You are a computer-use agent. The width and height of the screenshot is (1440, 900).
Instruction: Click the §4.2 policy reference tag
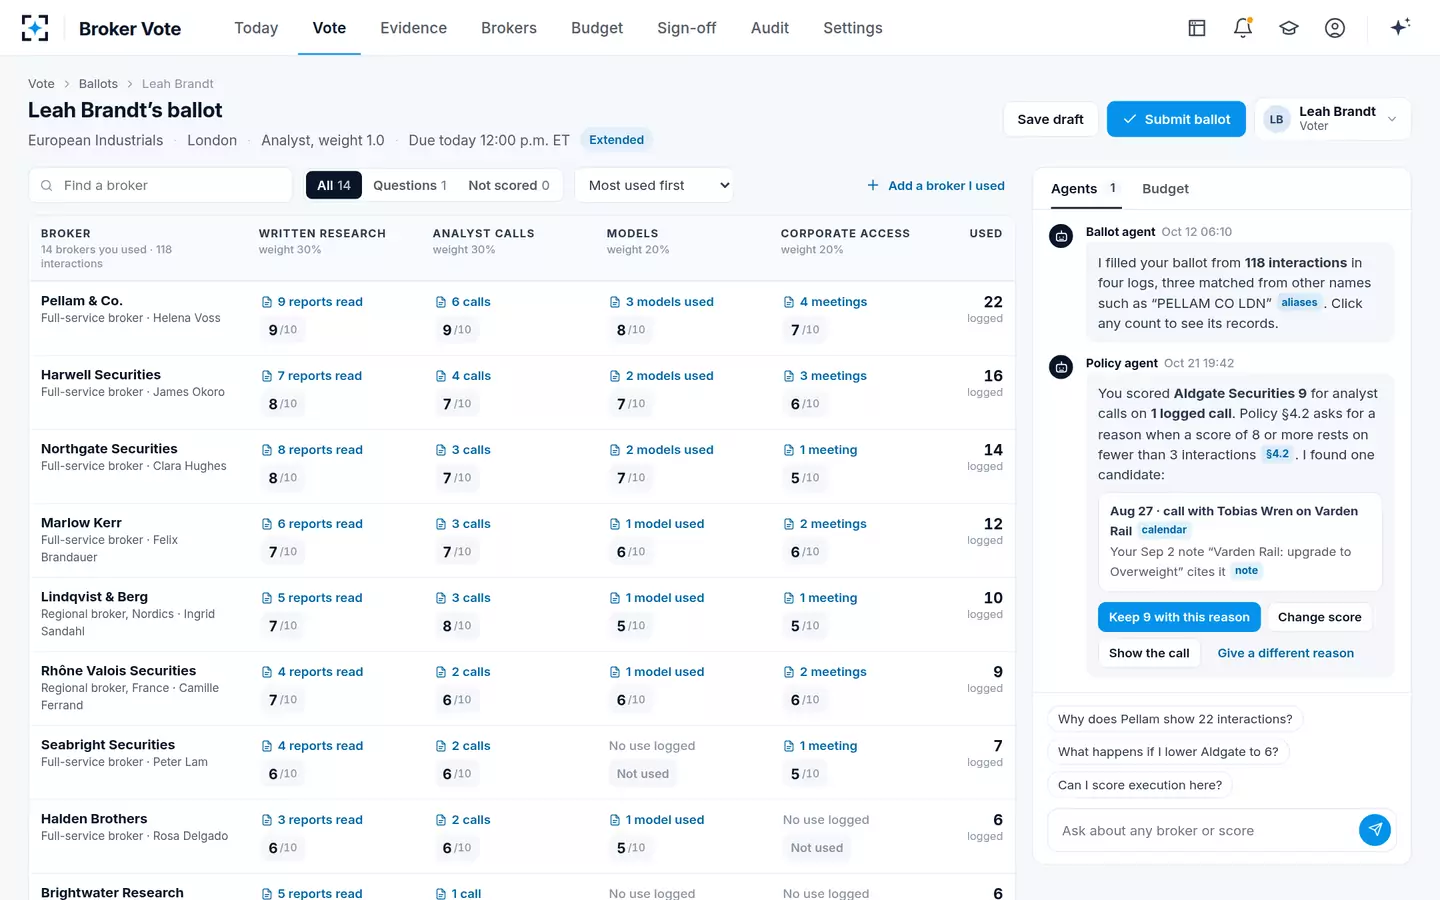(1277, 454)
